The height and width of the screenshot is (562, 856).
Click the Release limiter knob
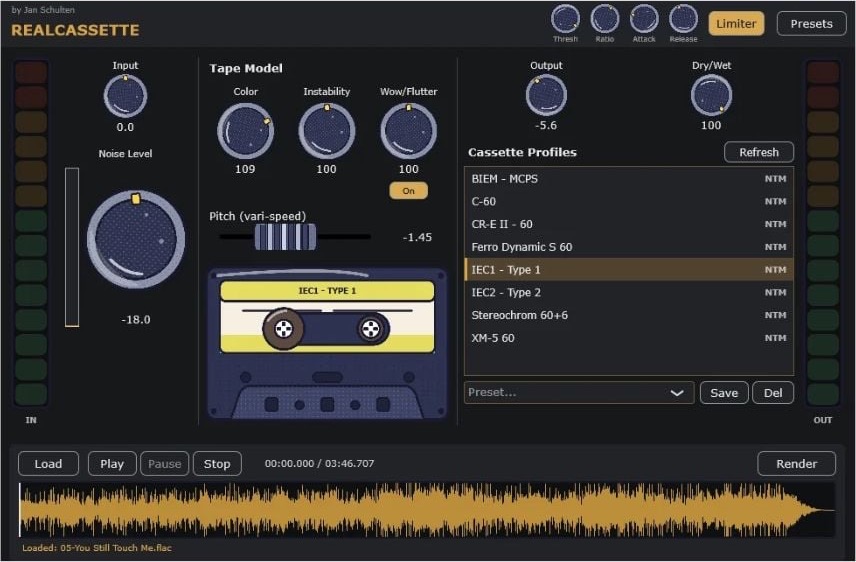coord(683,19)
